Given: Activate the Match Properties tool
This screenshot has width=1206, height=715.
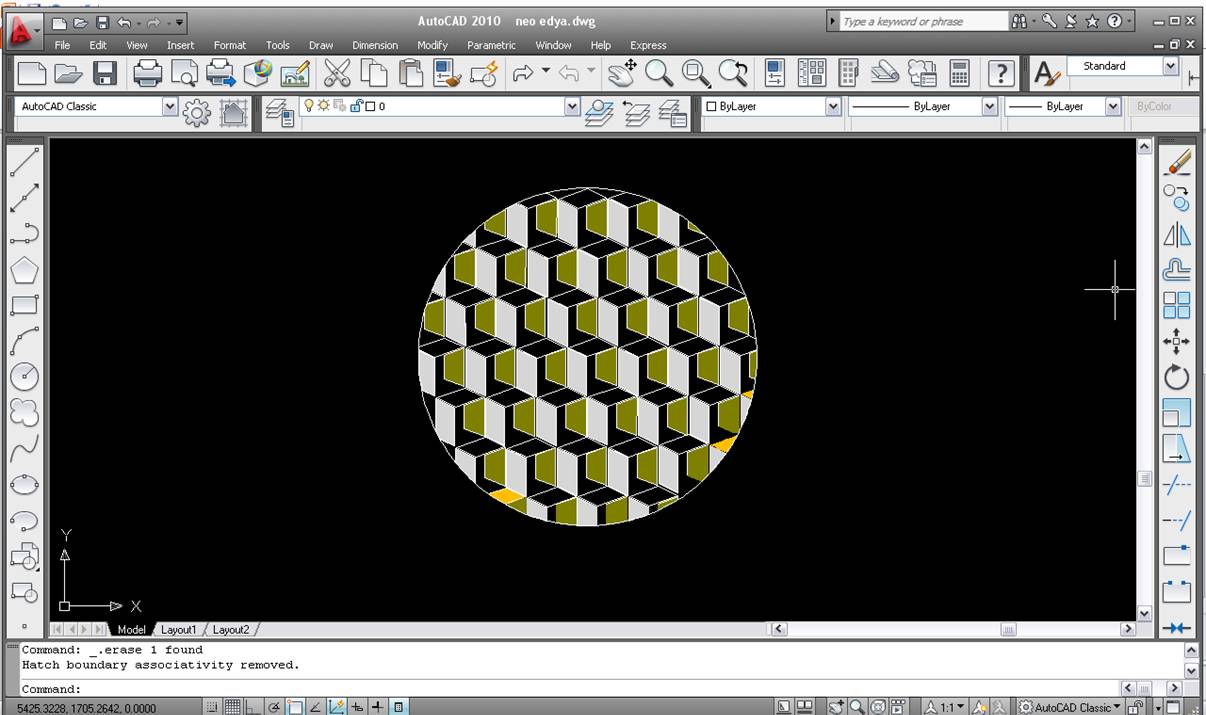Looking at the screenshot, I should pos(445,73).
